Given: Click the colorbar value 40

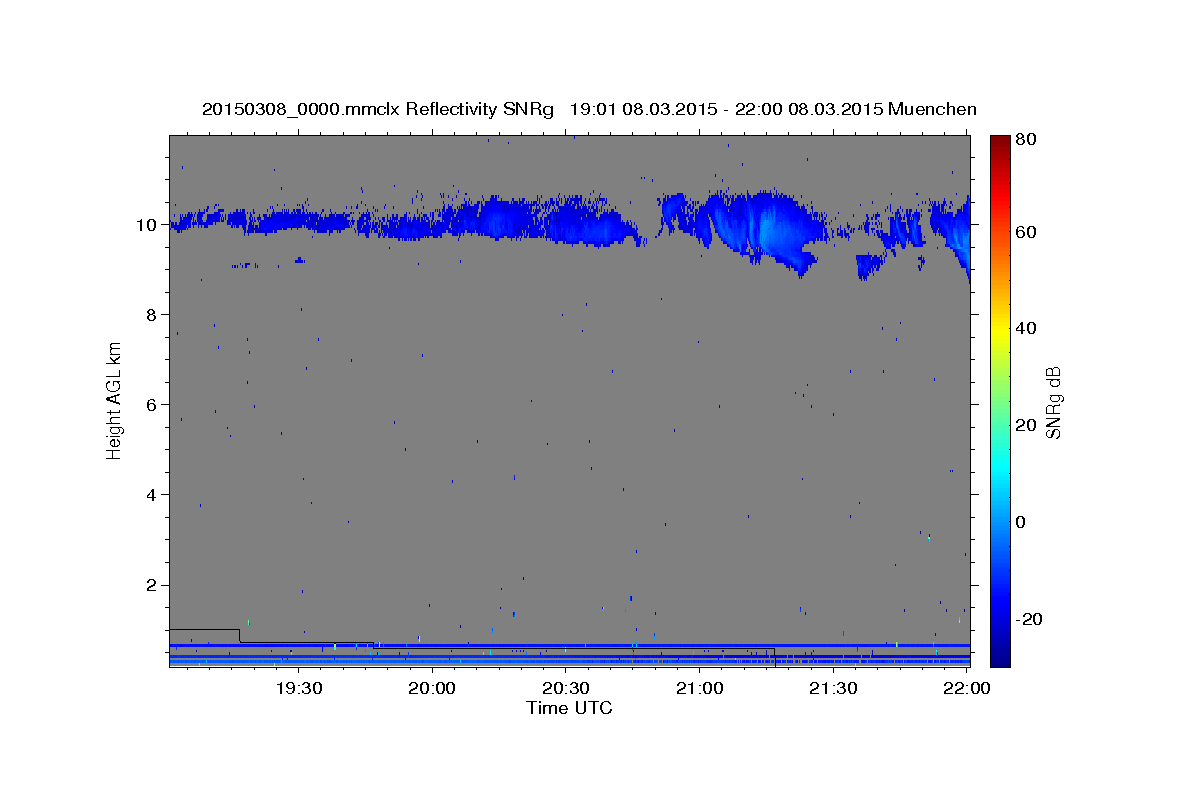Looking at the screenshot, I should pyautogui.click(x=1025, y=328).
